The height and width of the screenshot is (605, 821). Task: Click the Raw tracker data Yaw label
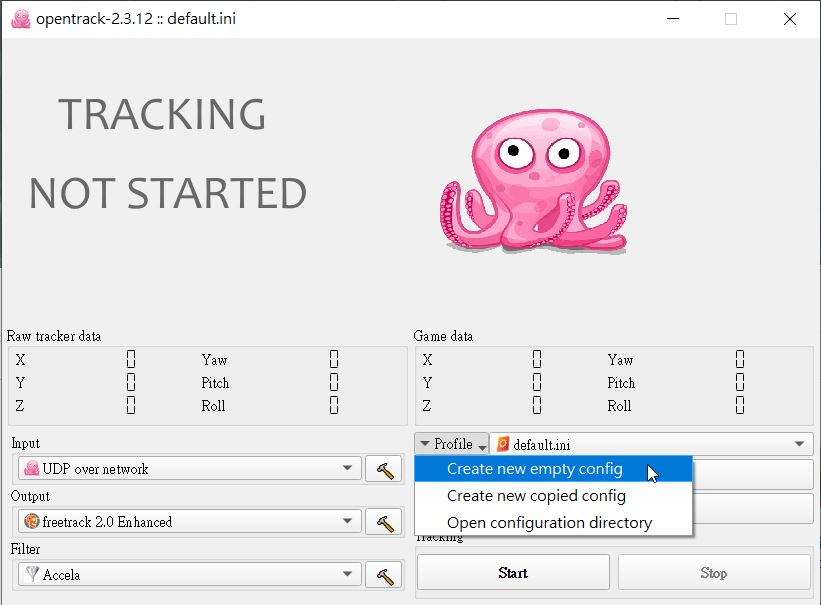215,360
